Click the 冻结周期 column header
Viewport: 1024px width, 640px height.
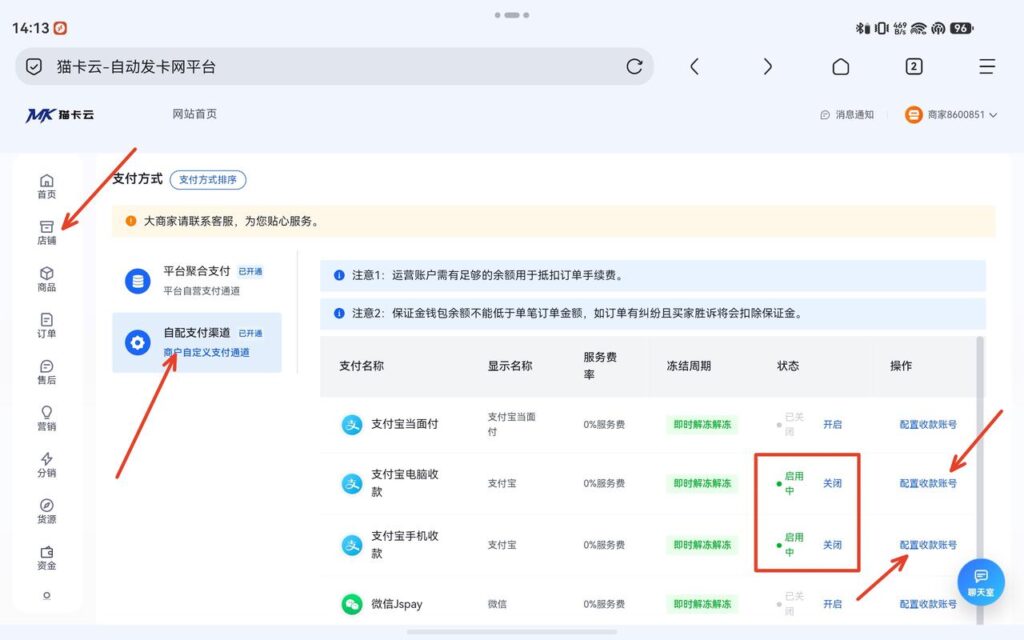688,366
